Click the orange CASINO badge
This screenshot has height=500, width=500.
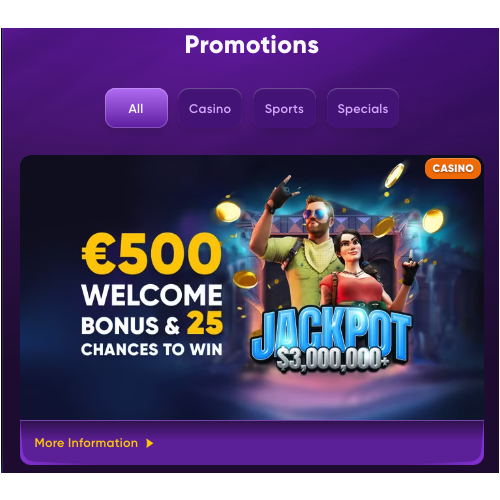coord(453,168)
